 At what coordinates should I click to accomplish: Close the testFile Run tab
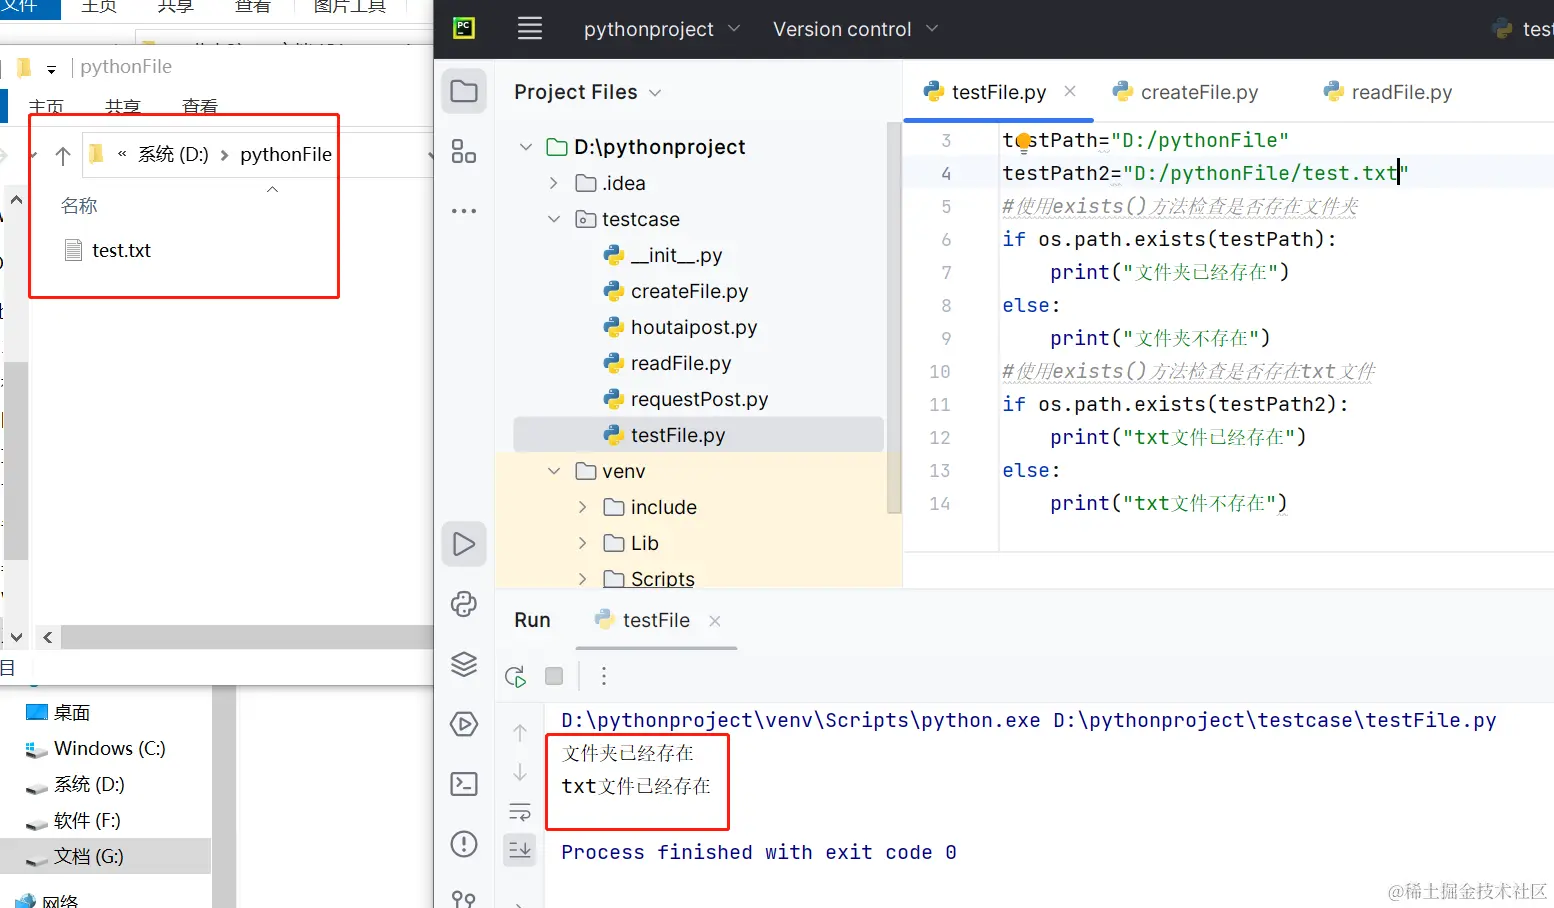pos(715,621)
